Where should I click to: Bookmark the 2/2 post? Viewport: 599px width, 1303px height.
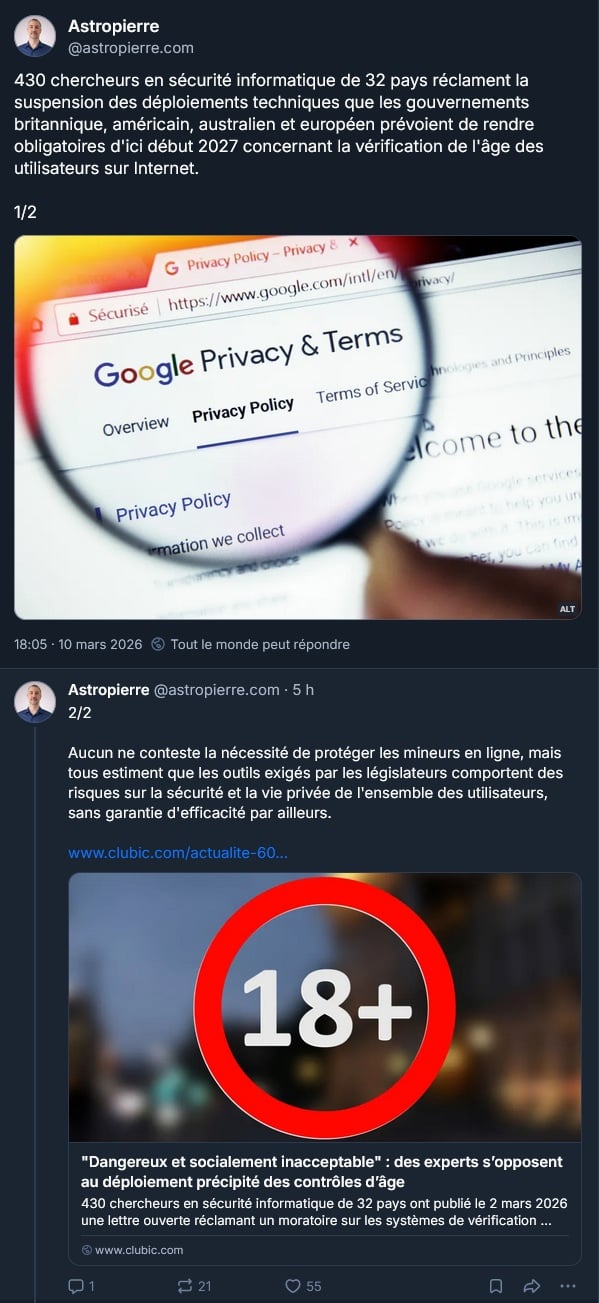pyautogui.click(x=496, y=1286)
